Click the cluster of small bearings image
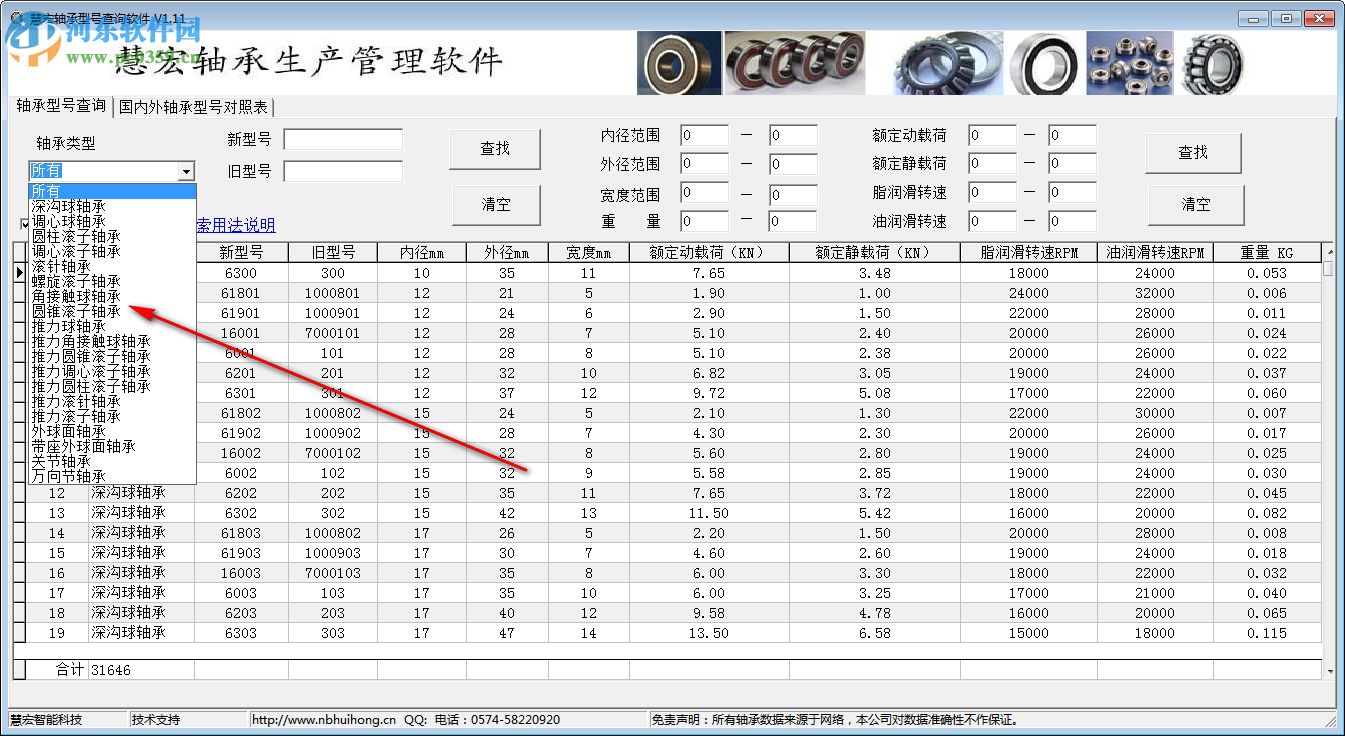 1130,61
